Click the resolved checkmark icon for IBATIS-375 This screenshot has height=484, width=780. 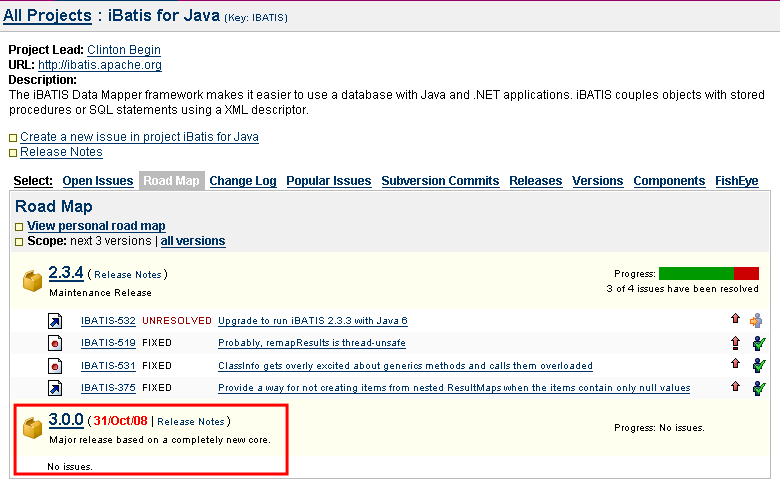(759, 388)
